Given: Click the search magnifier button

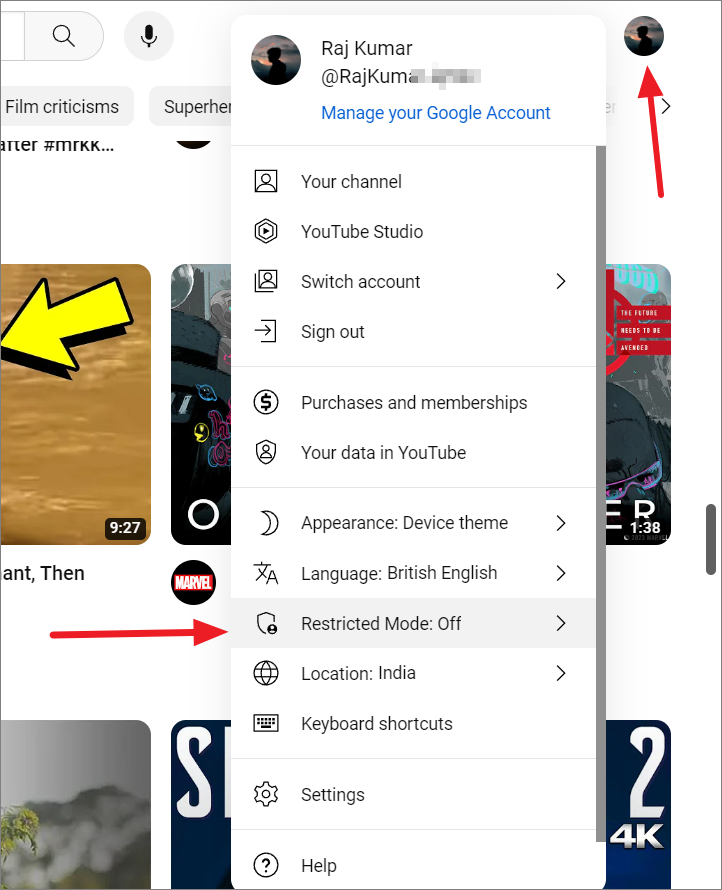Looking at the screenshot, I should tap(64, 36).
